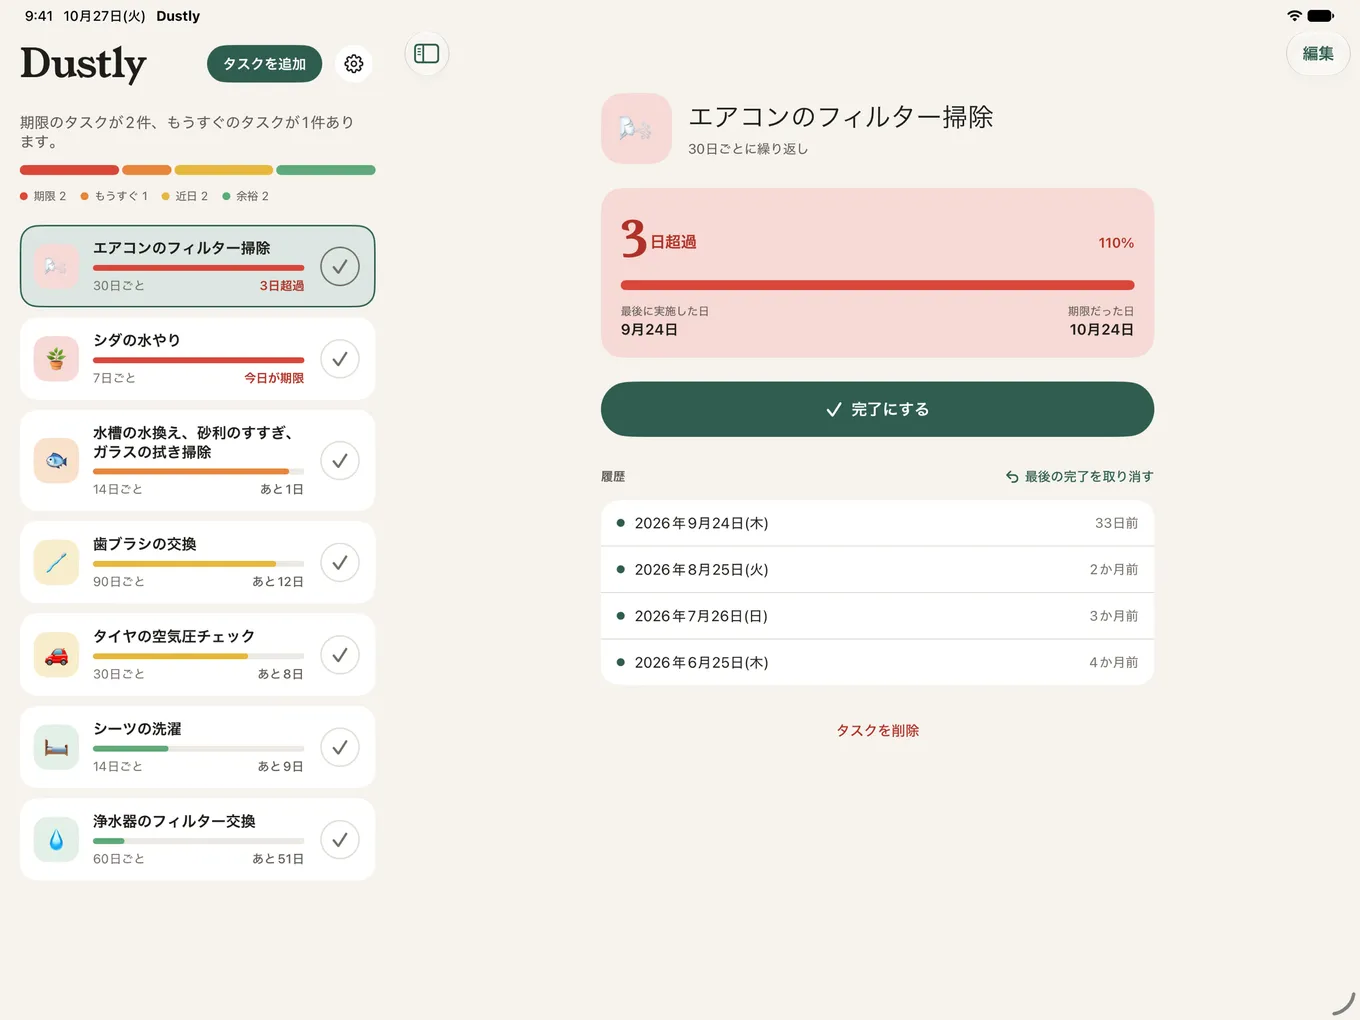Mark エアコンのフィルター掃除 as done with checkmark
The image size is (1360, 1020).
coord(340,266)
